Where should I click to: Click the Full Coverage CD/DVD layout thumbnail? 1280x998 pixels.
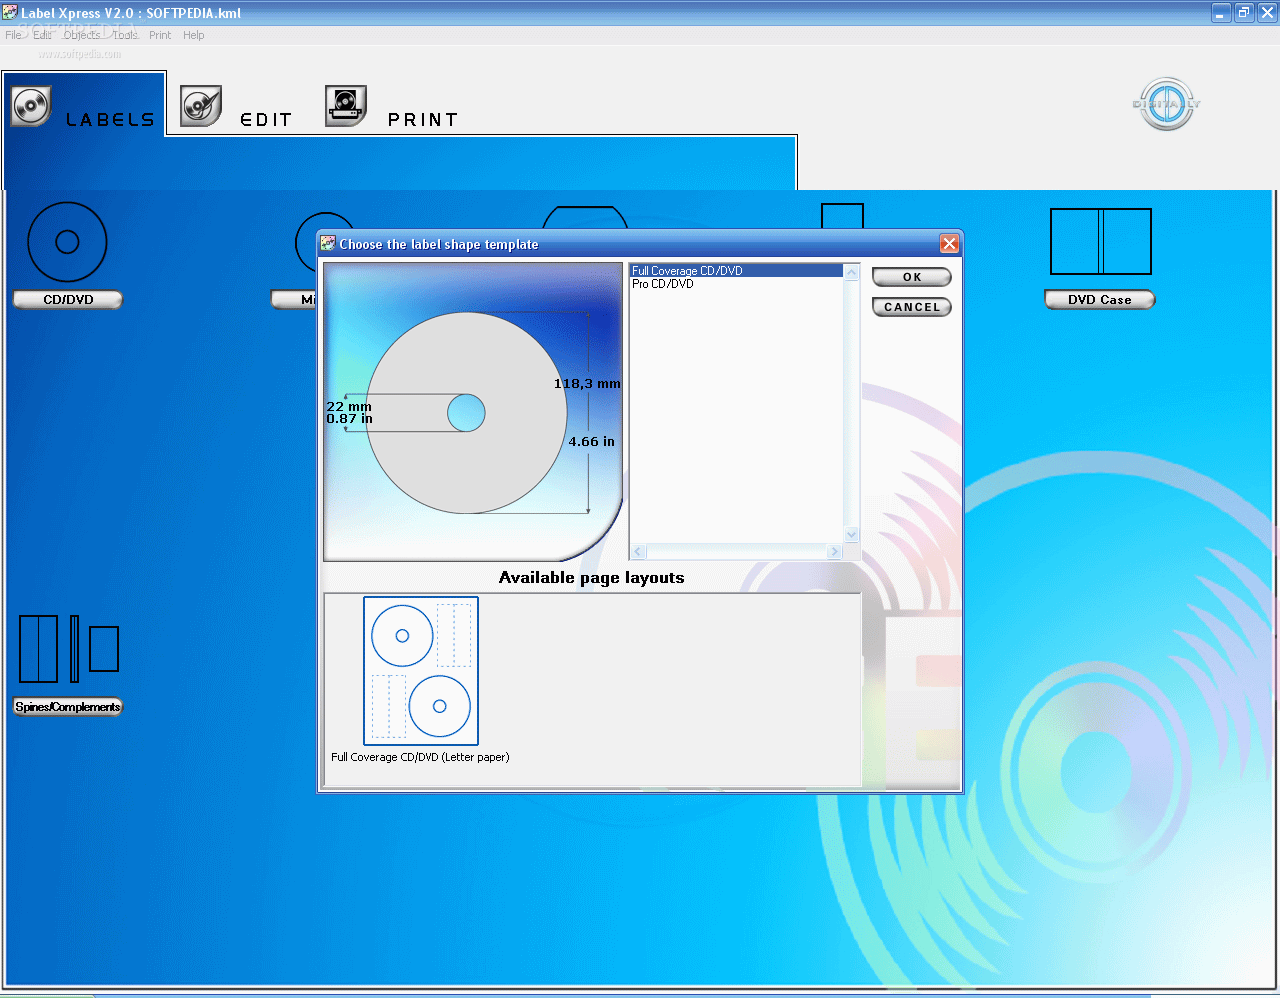pos(420,670)
